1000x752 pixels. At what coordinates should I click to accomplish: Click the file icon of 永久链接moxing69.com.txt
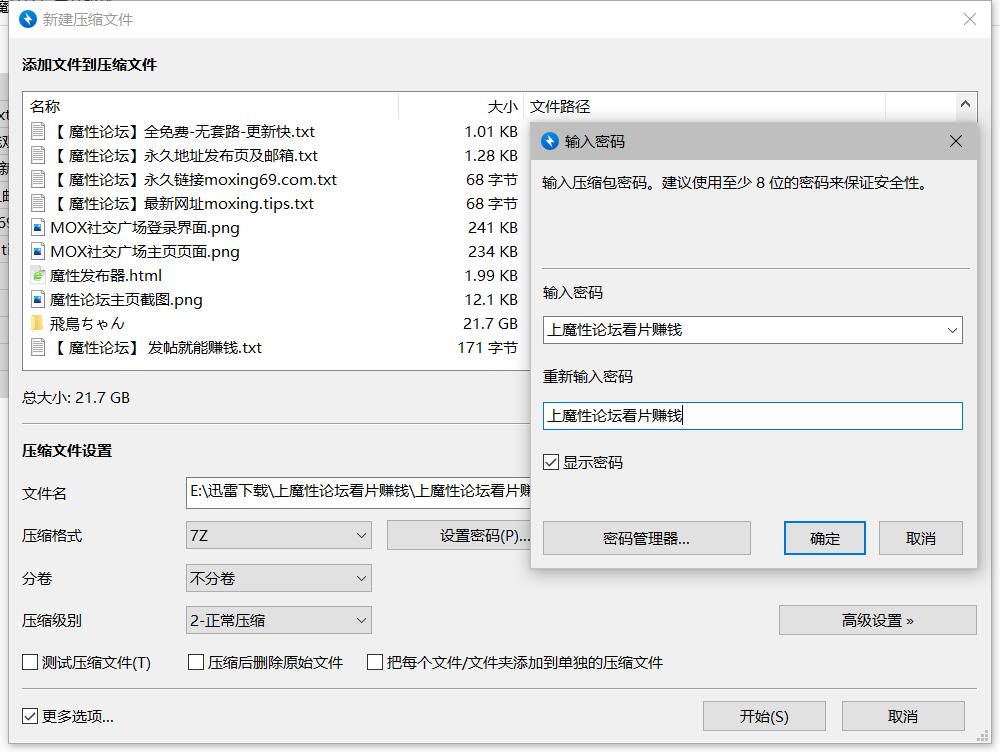tap(38, 179)
